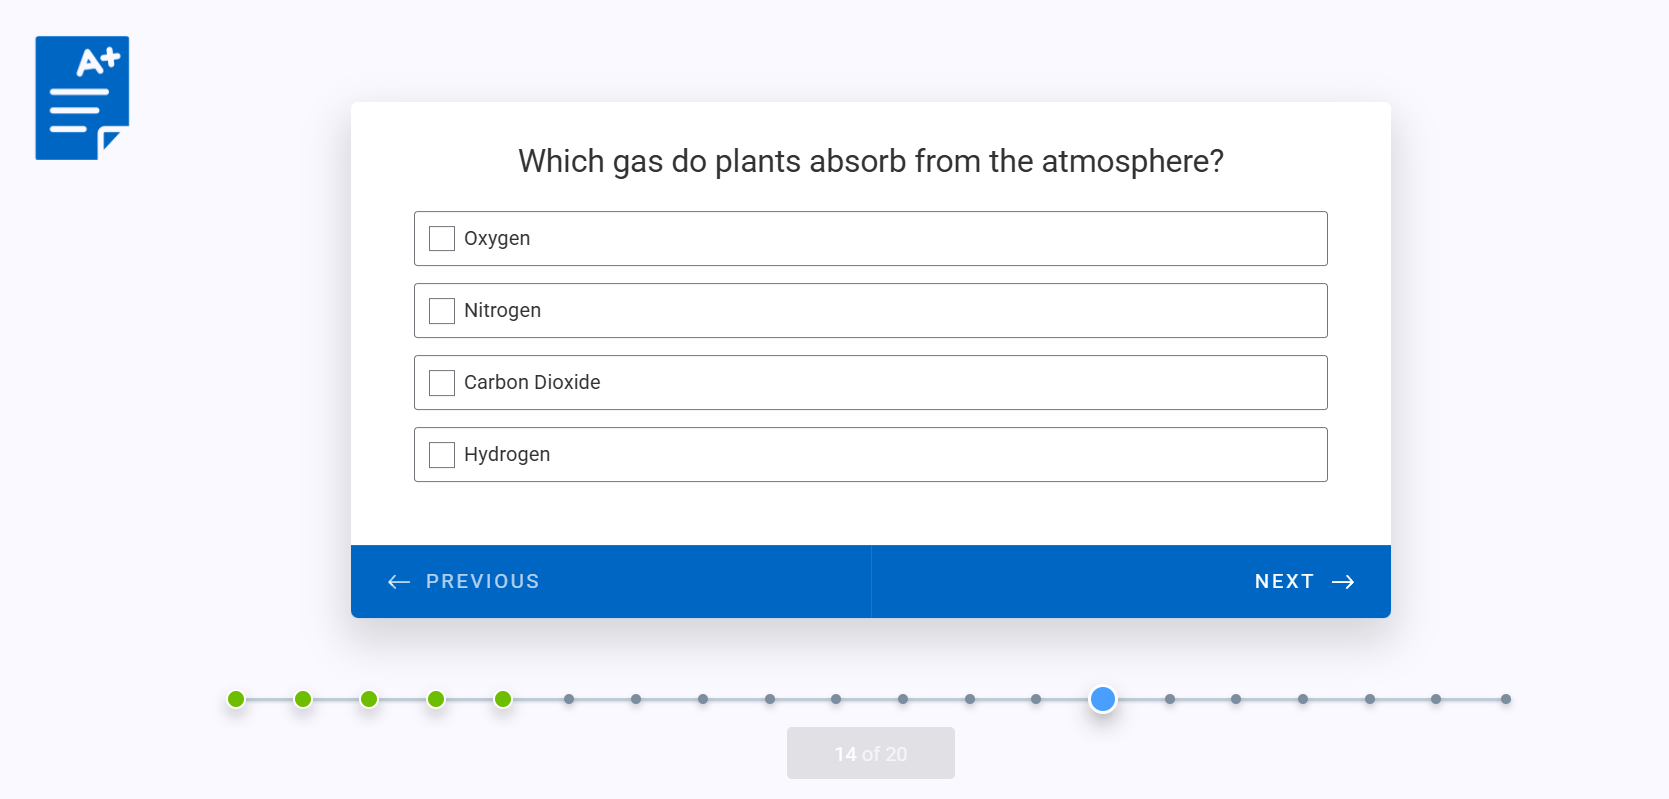Go to the previous question via PREVIOUS
1669x799 pixels.
(x=611, y=581)
